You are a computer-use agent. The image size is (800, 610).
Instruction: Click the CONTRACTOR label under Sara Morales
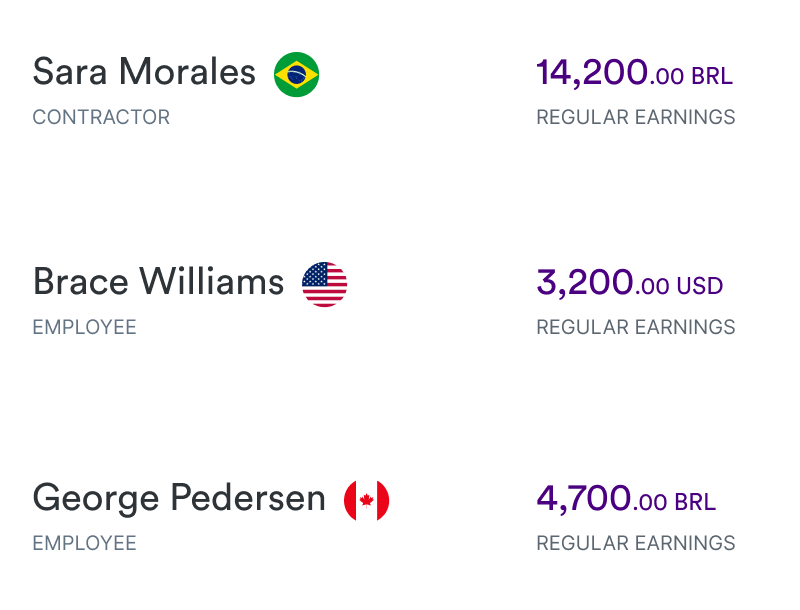(101, 117)
